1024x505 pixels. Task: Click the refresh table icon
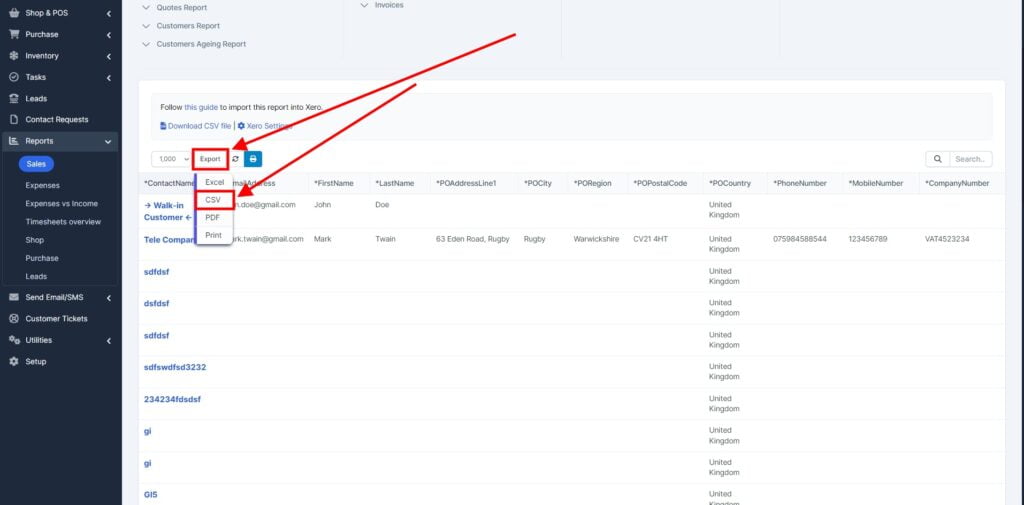coord(236,159)
